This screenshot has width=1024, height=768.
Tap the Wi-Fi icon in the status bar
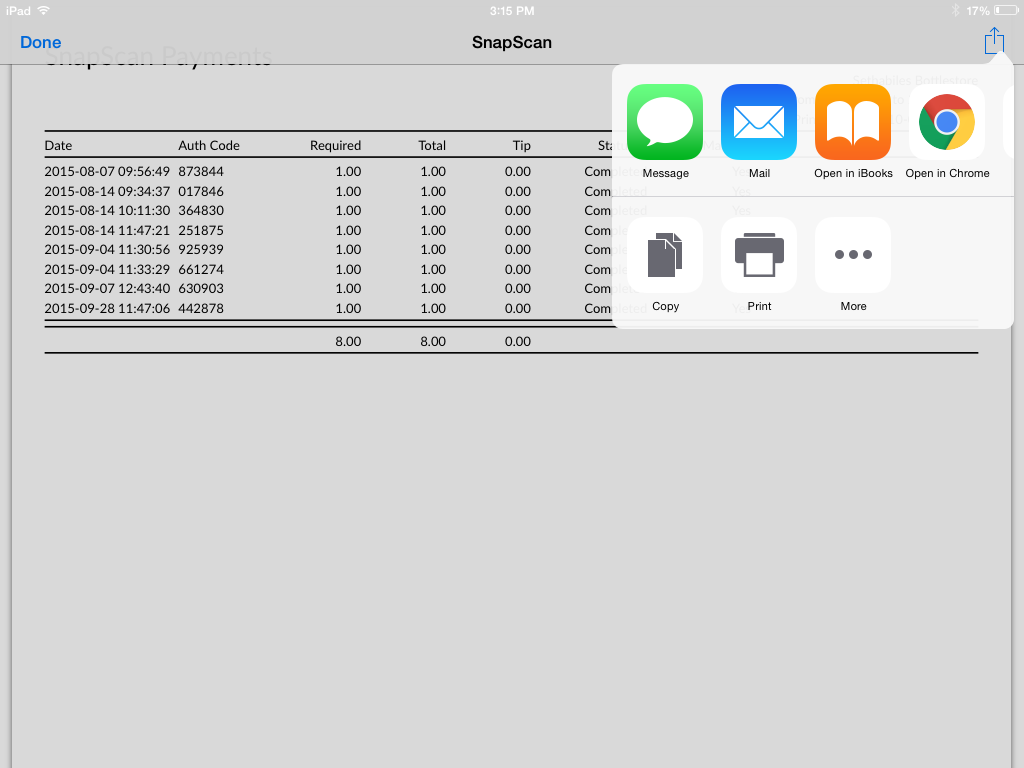click(x=44, y=10)
